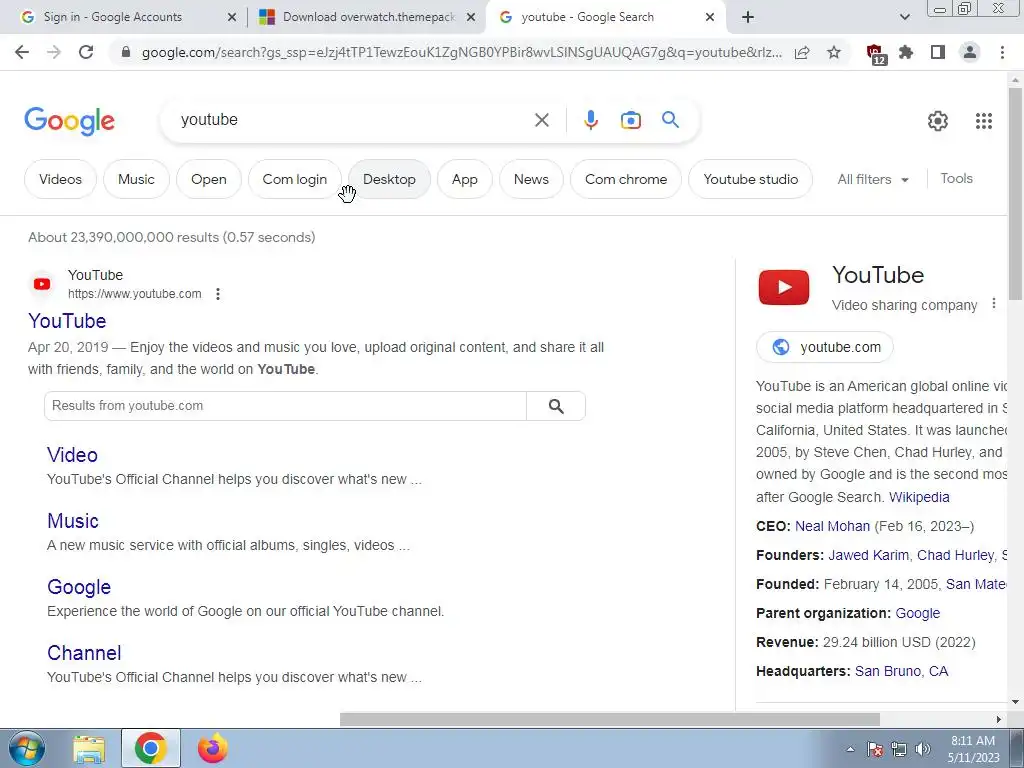Expand the All filters dropdown

tap(872, 179)
